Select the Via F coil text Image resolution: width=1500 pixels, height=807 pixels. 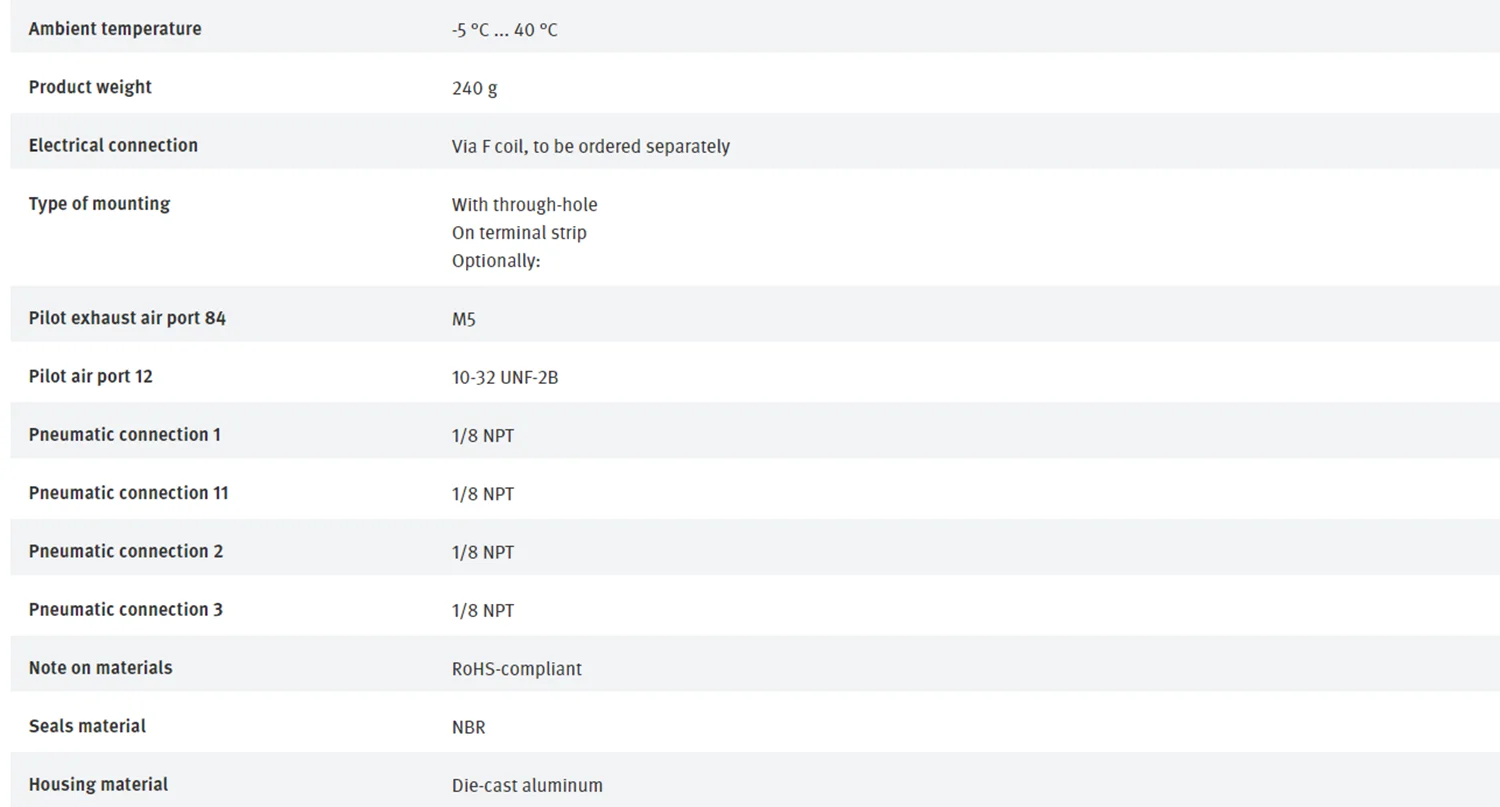click(x=590, y=146)
